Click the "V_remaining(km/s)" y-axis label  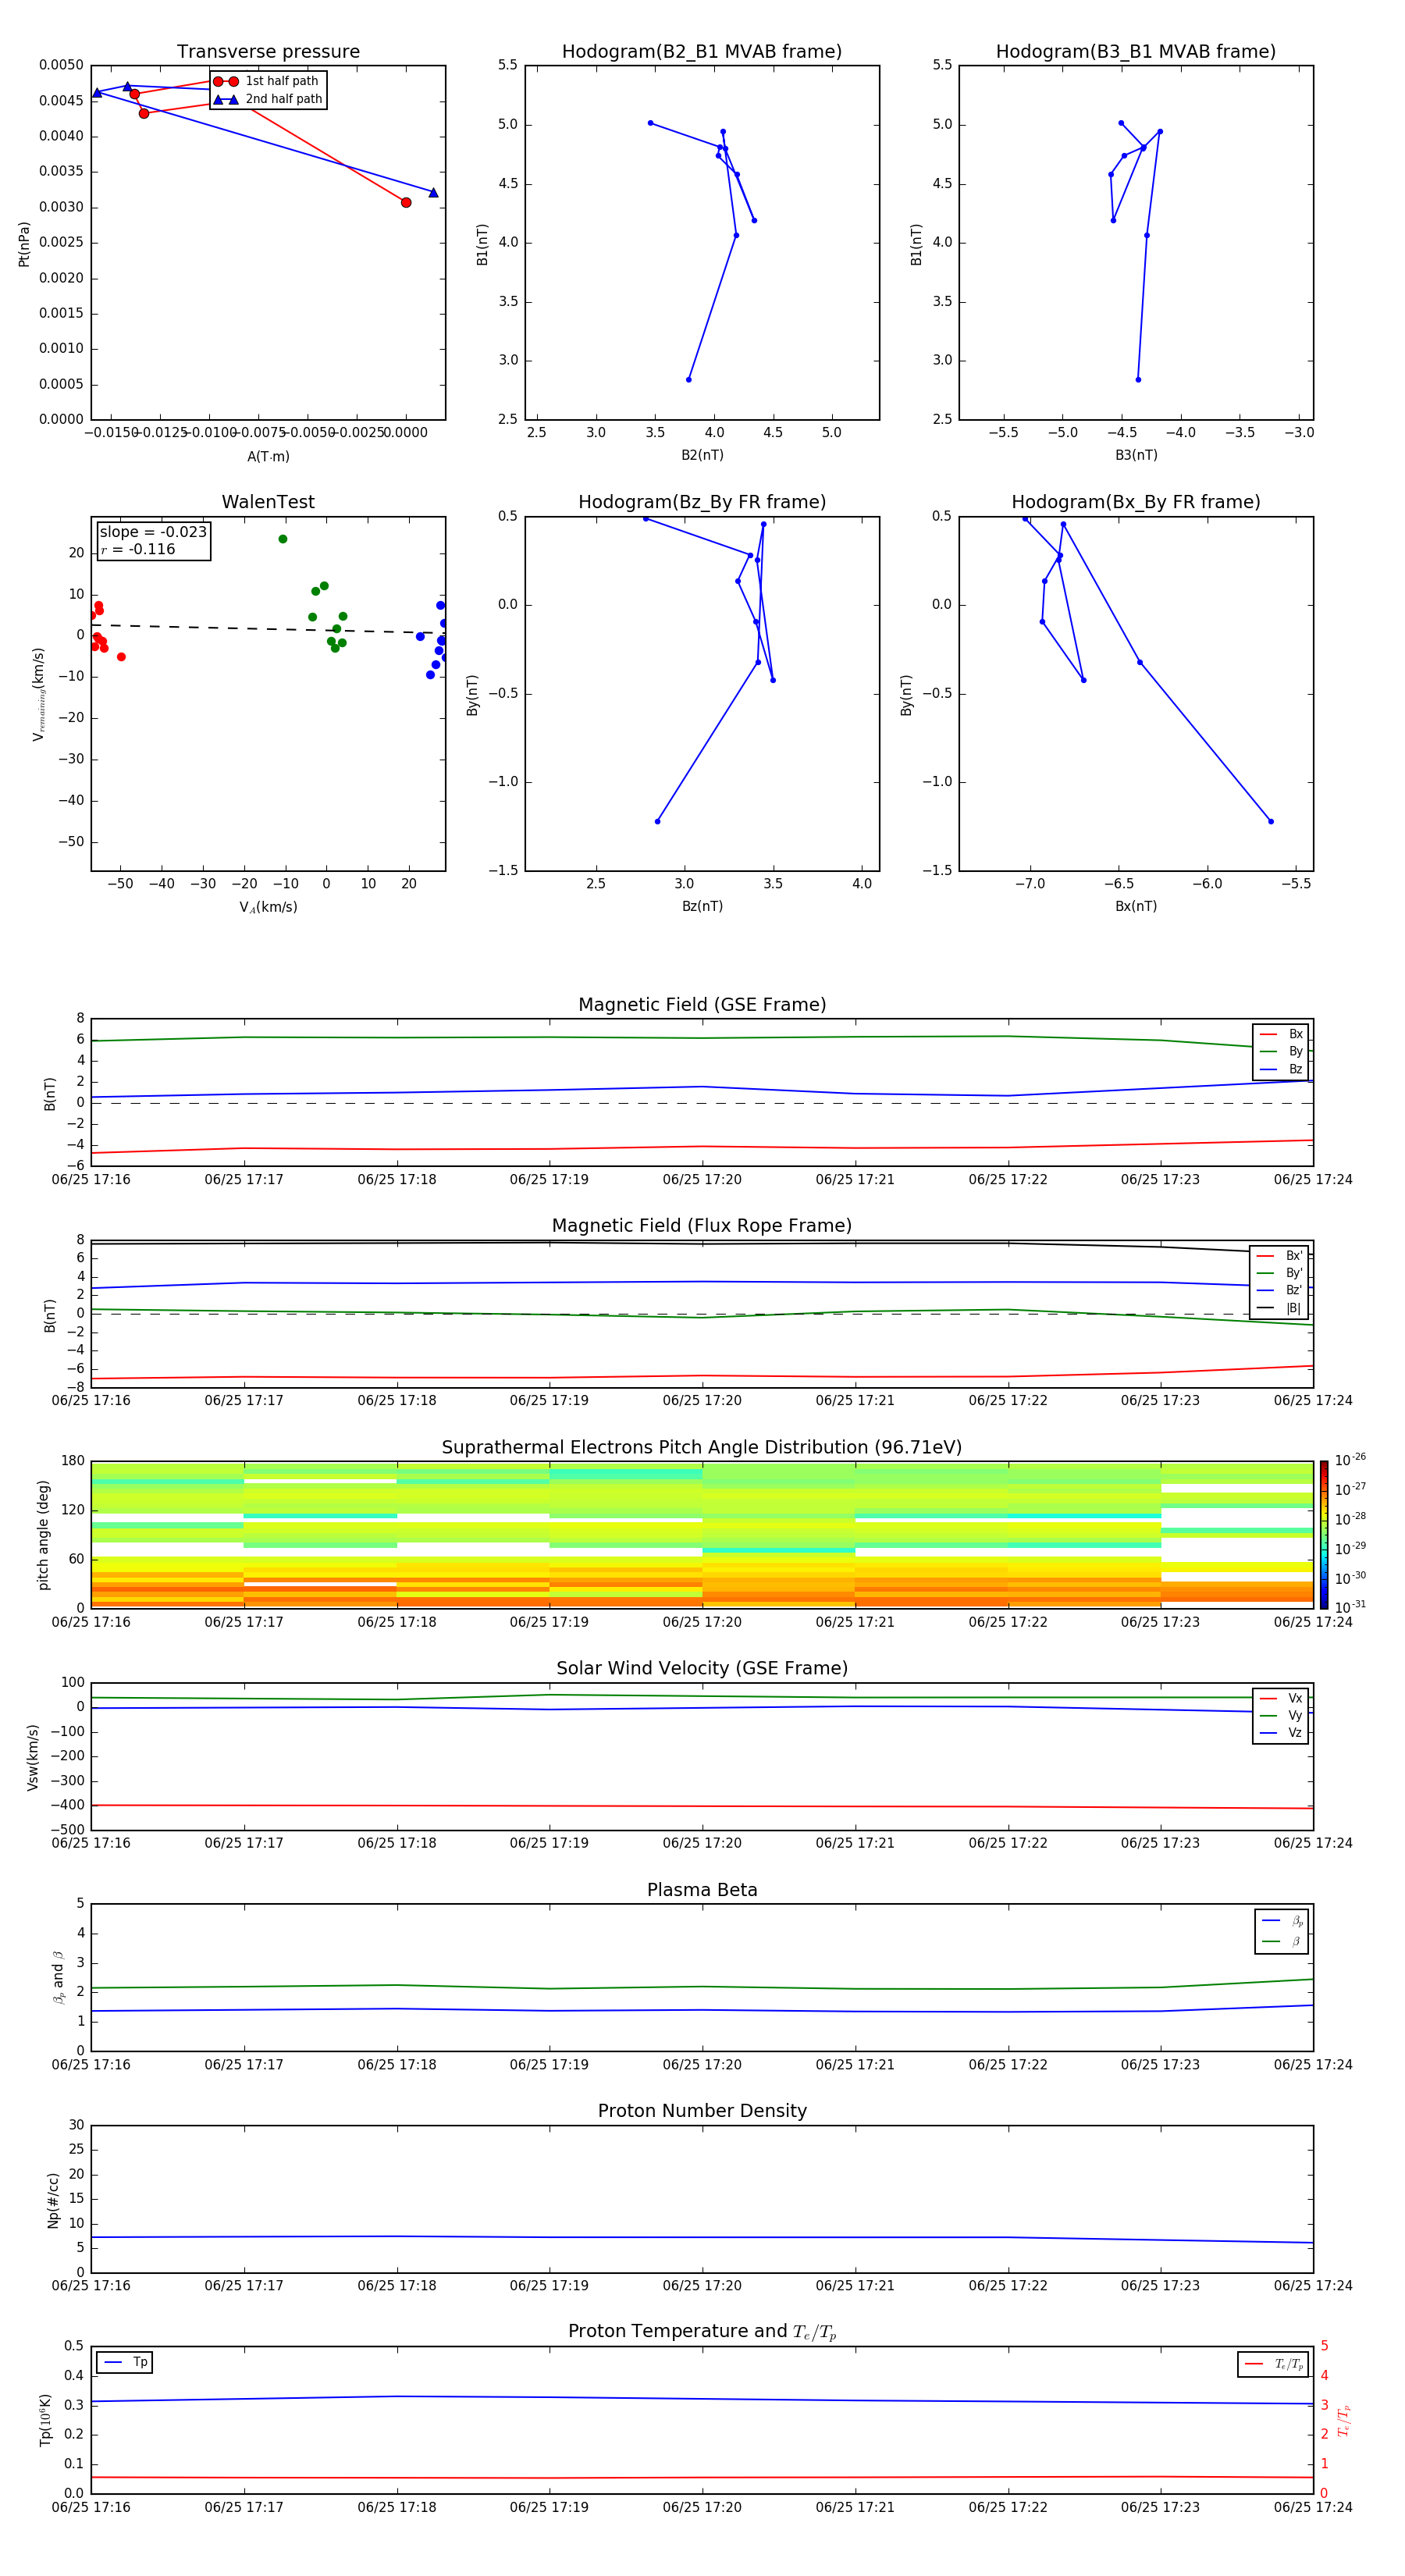[39, 694]
